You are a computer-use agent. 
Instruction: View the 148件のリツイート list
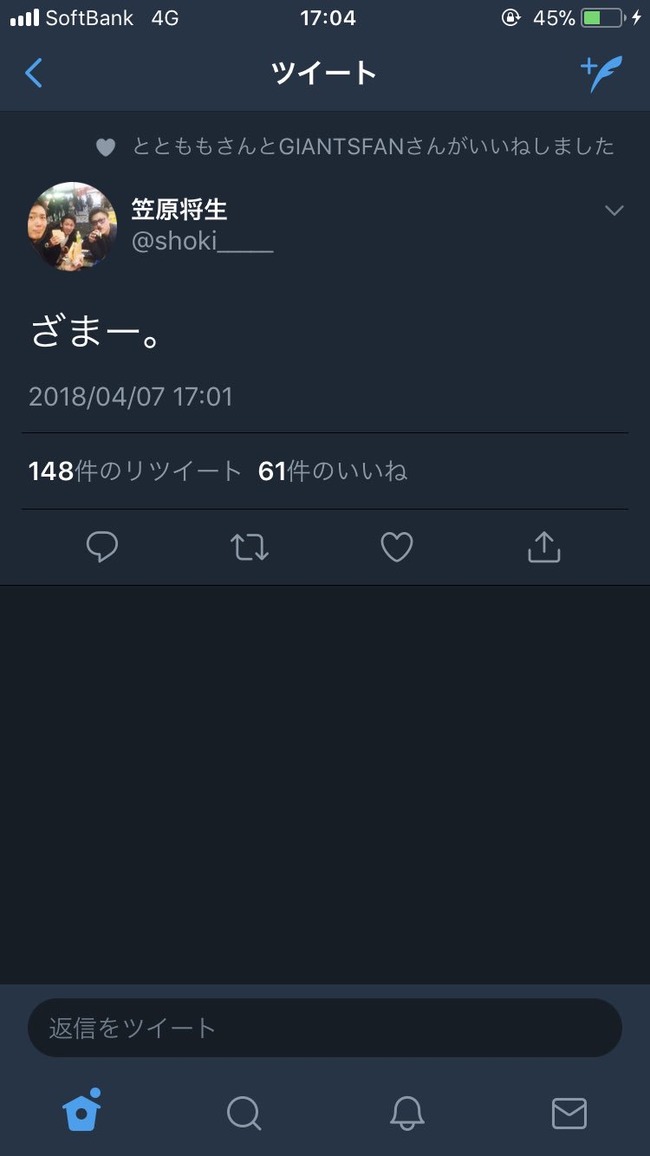pos(135,471)
